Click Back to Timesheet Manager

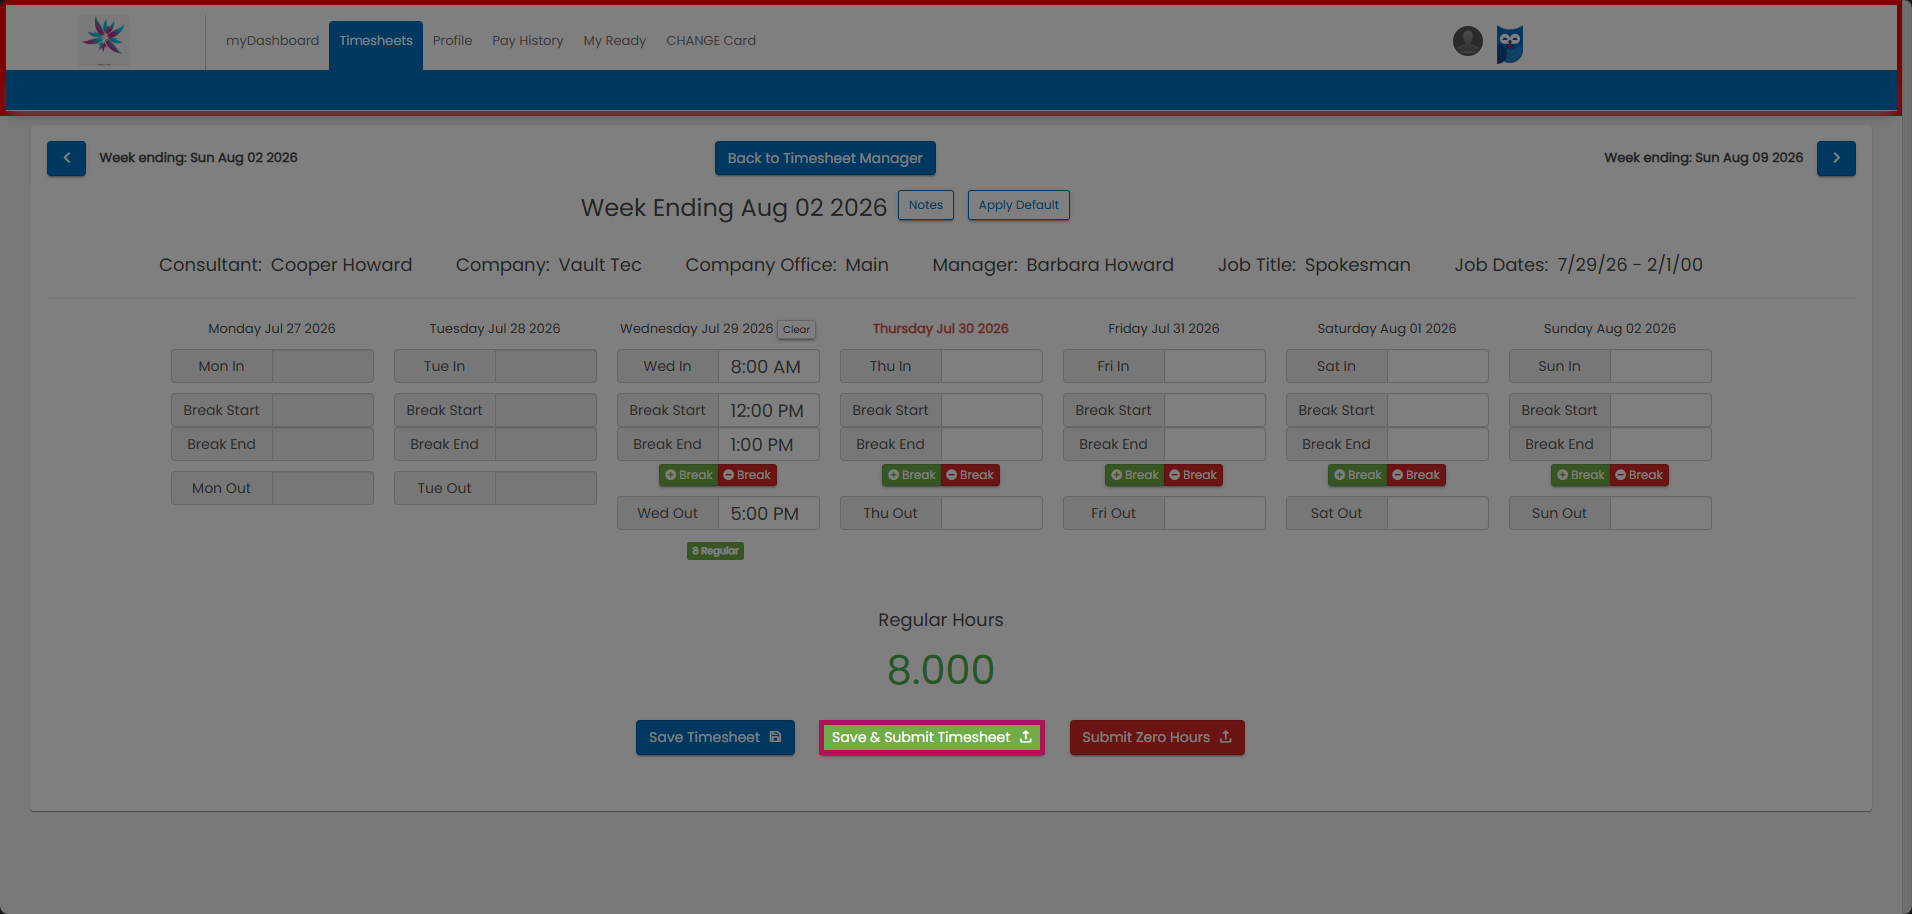coord(825,158)
